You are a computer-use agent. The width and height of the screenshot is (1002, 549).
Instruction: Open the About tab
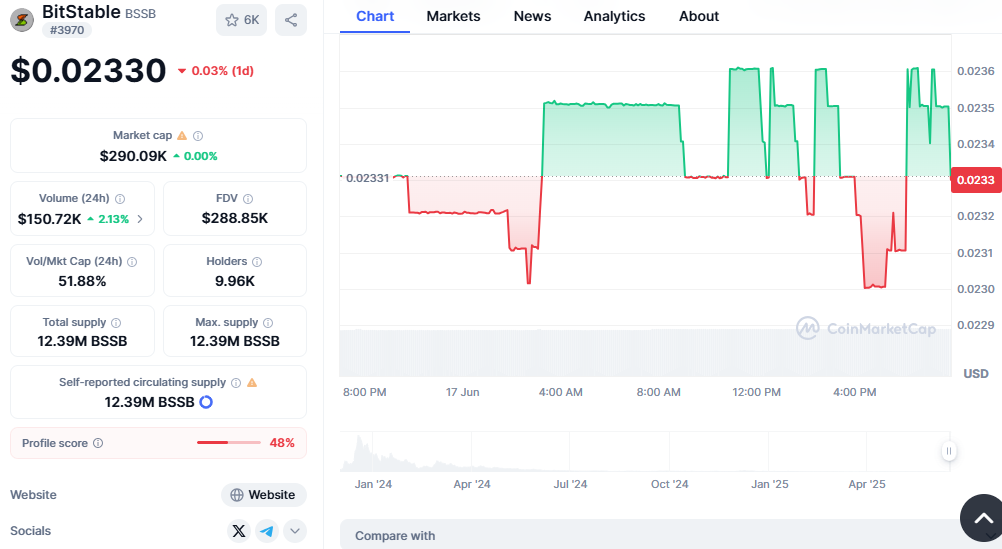pyautogui.click(x=698, y=17)
